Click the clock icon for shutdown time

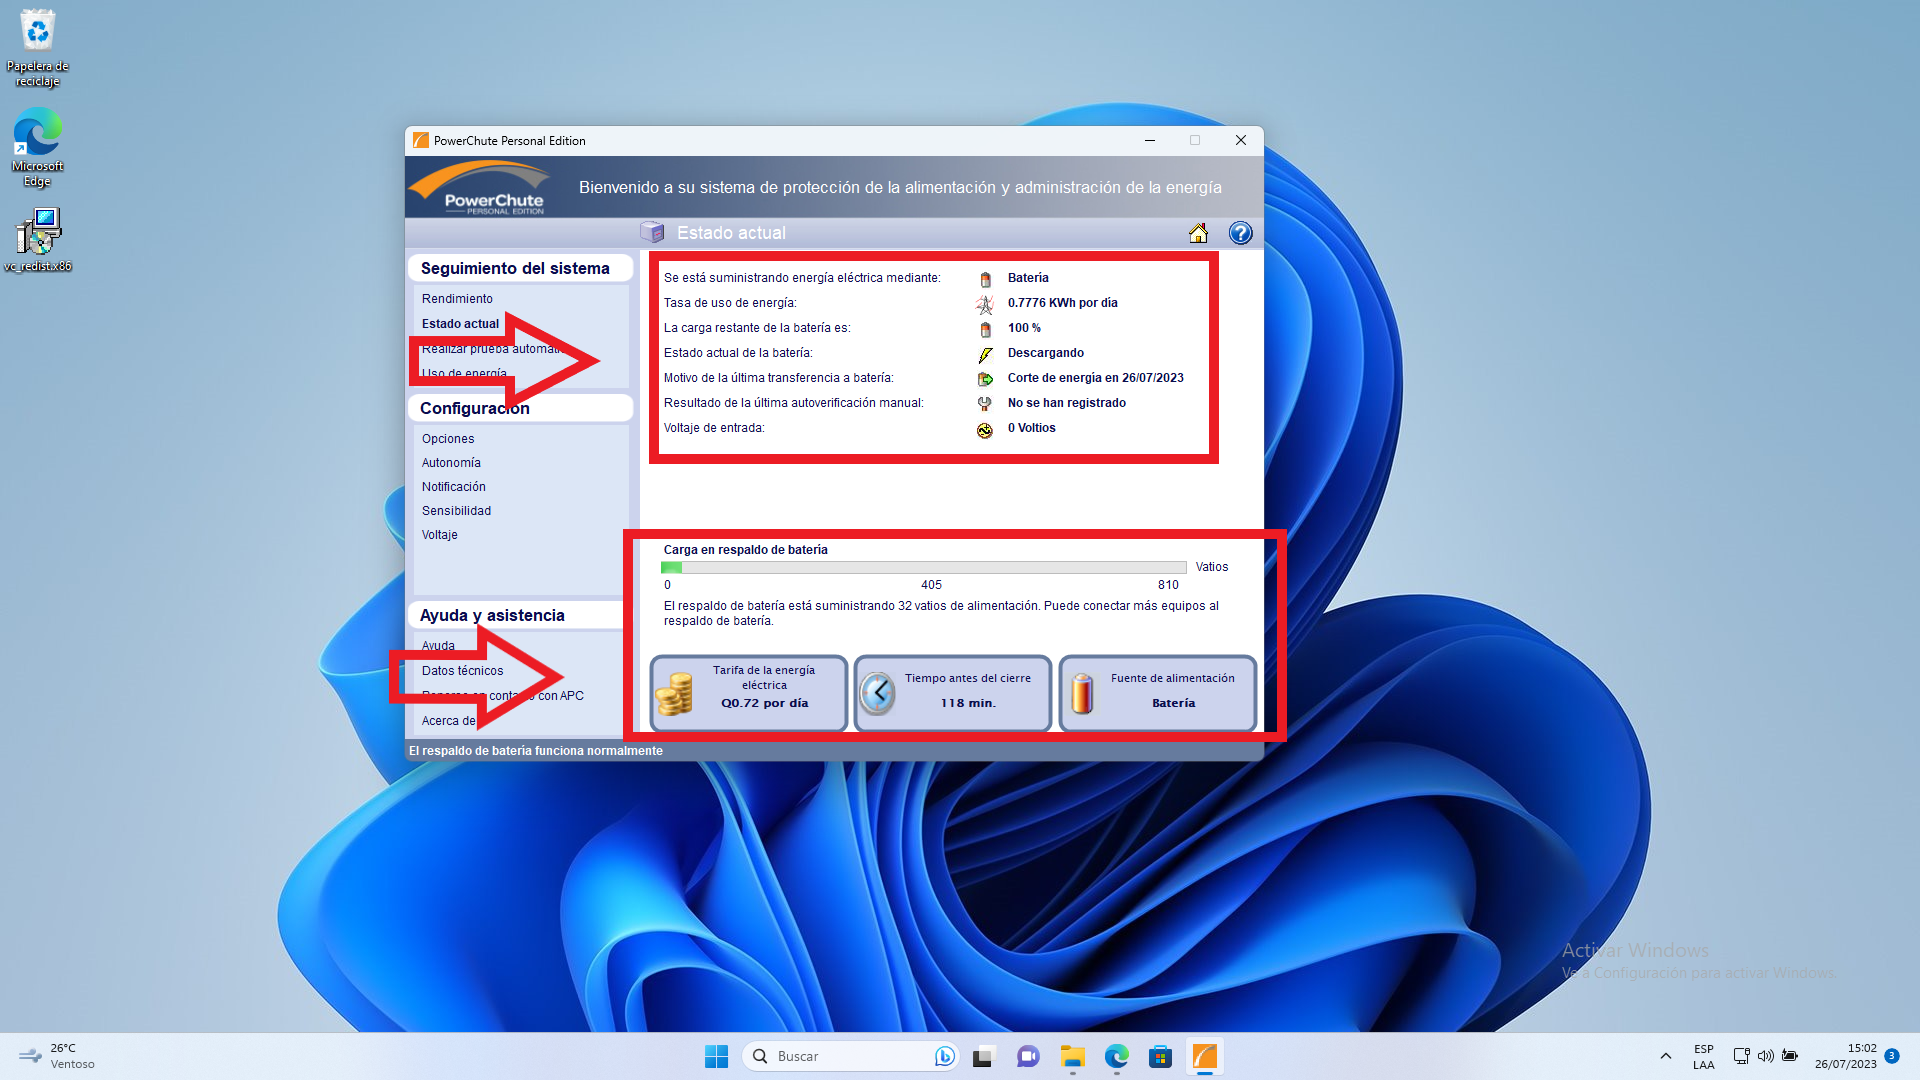pos(878,693)
